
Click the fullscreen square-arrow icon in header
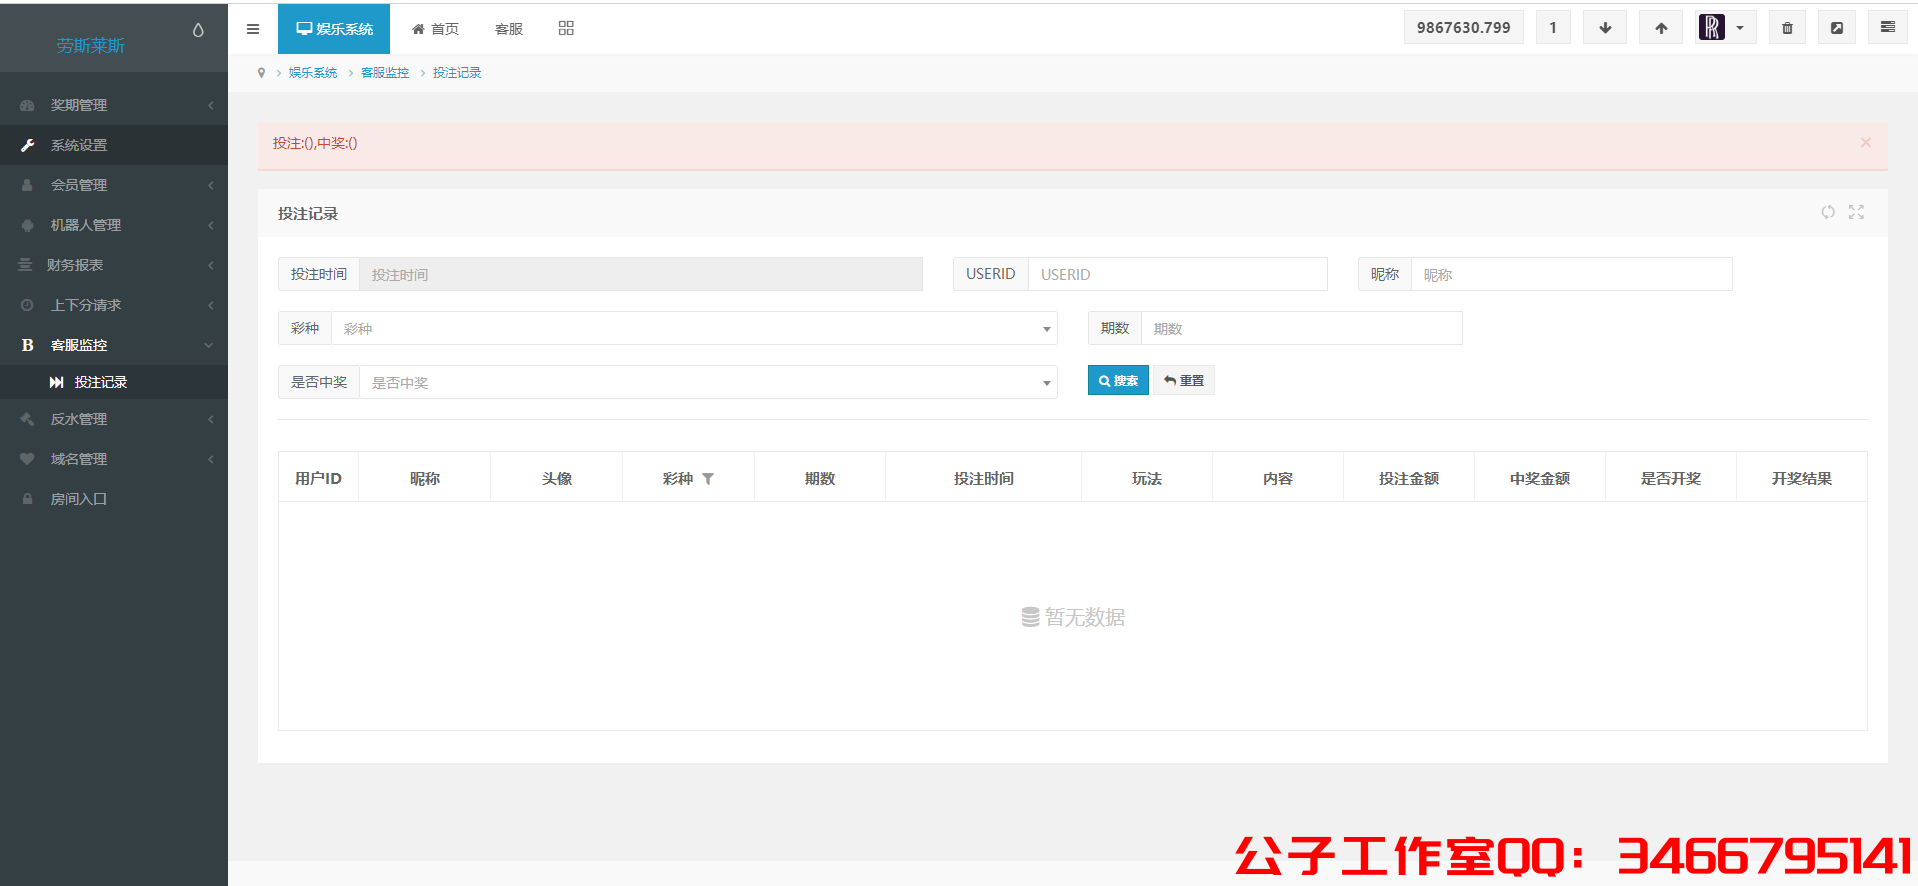pos(1837,28)
